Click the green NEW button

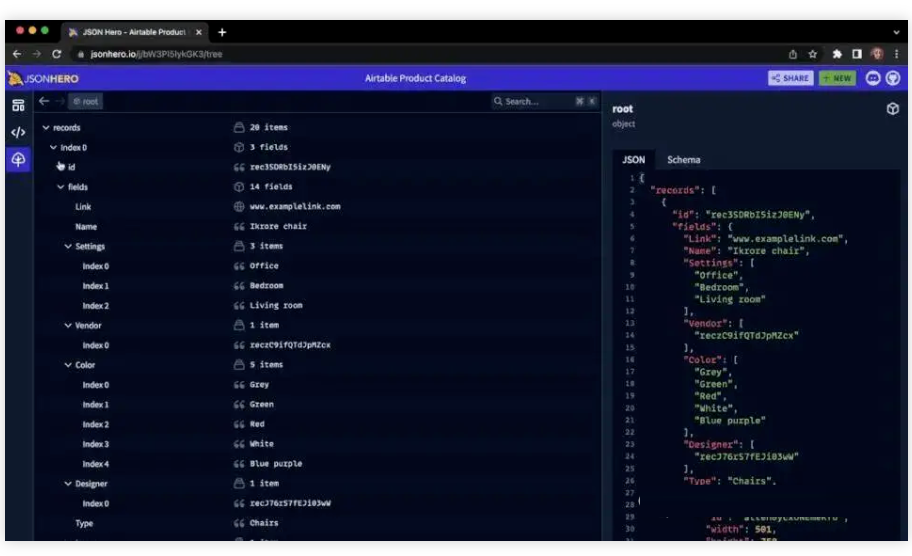[x=837, y=78]
